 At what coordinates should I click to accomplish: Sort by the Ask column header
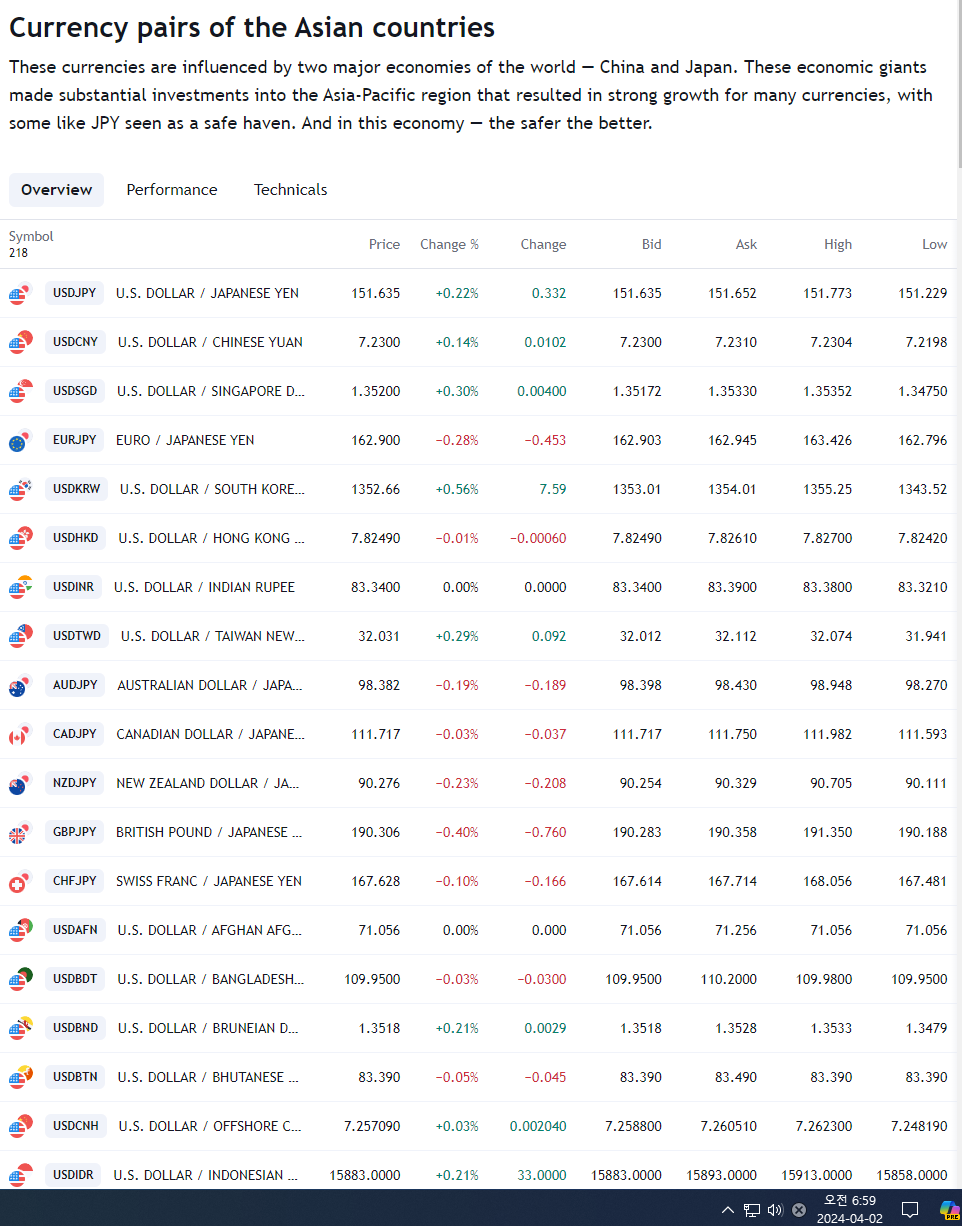point(746,245)
